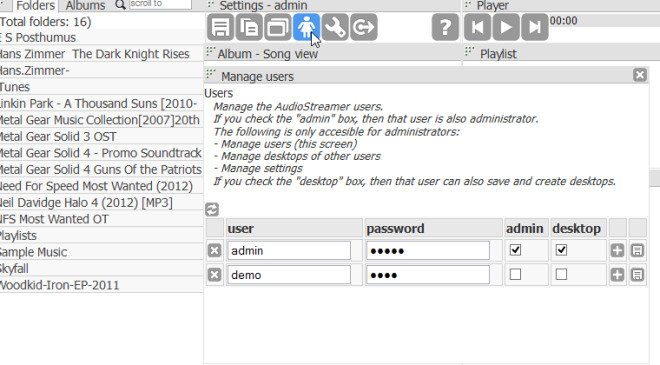The width and height of the screenshot is (660, 365).
Task: Skip to next track in Player
Action: [x=535, y=27]
